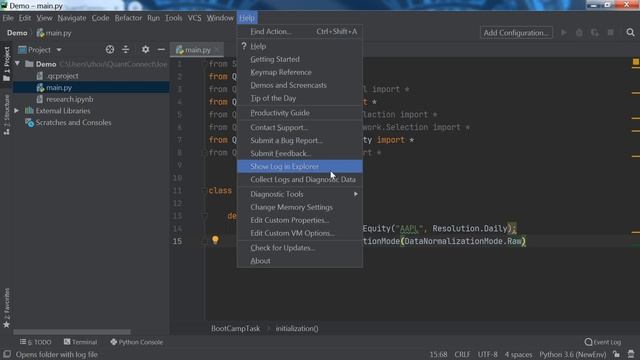Image resolution: width=640 pixels, height=360 pixels.
Task: Click the green Run icon
Action: click(564, 33)
